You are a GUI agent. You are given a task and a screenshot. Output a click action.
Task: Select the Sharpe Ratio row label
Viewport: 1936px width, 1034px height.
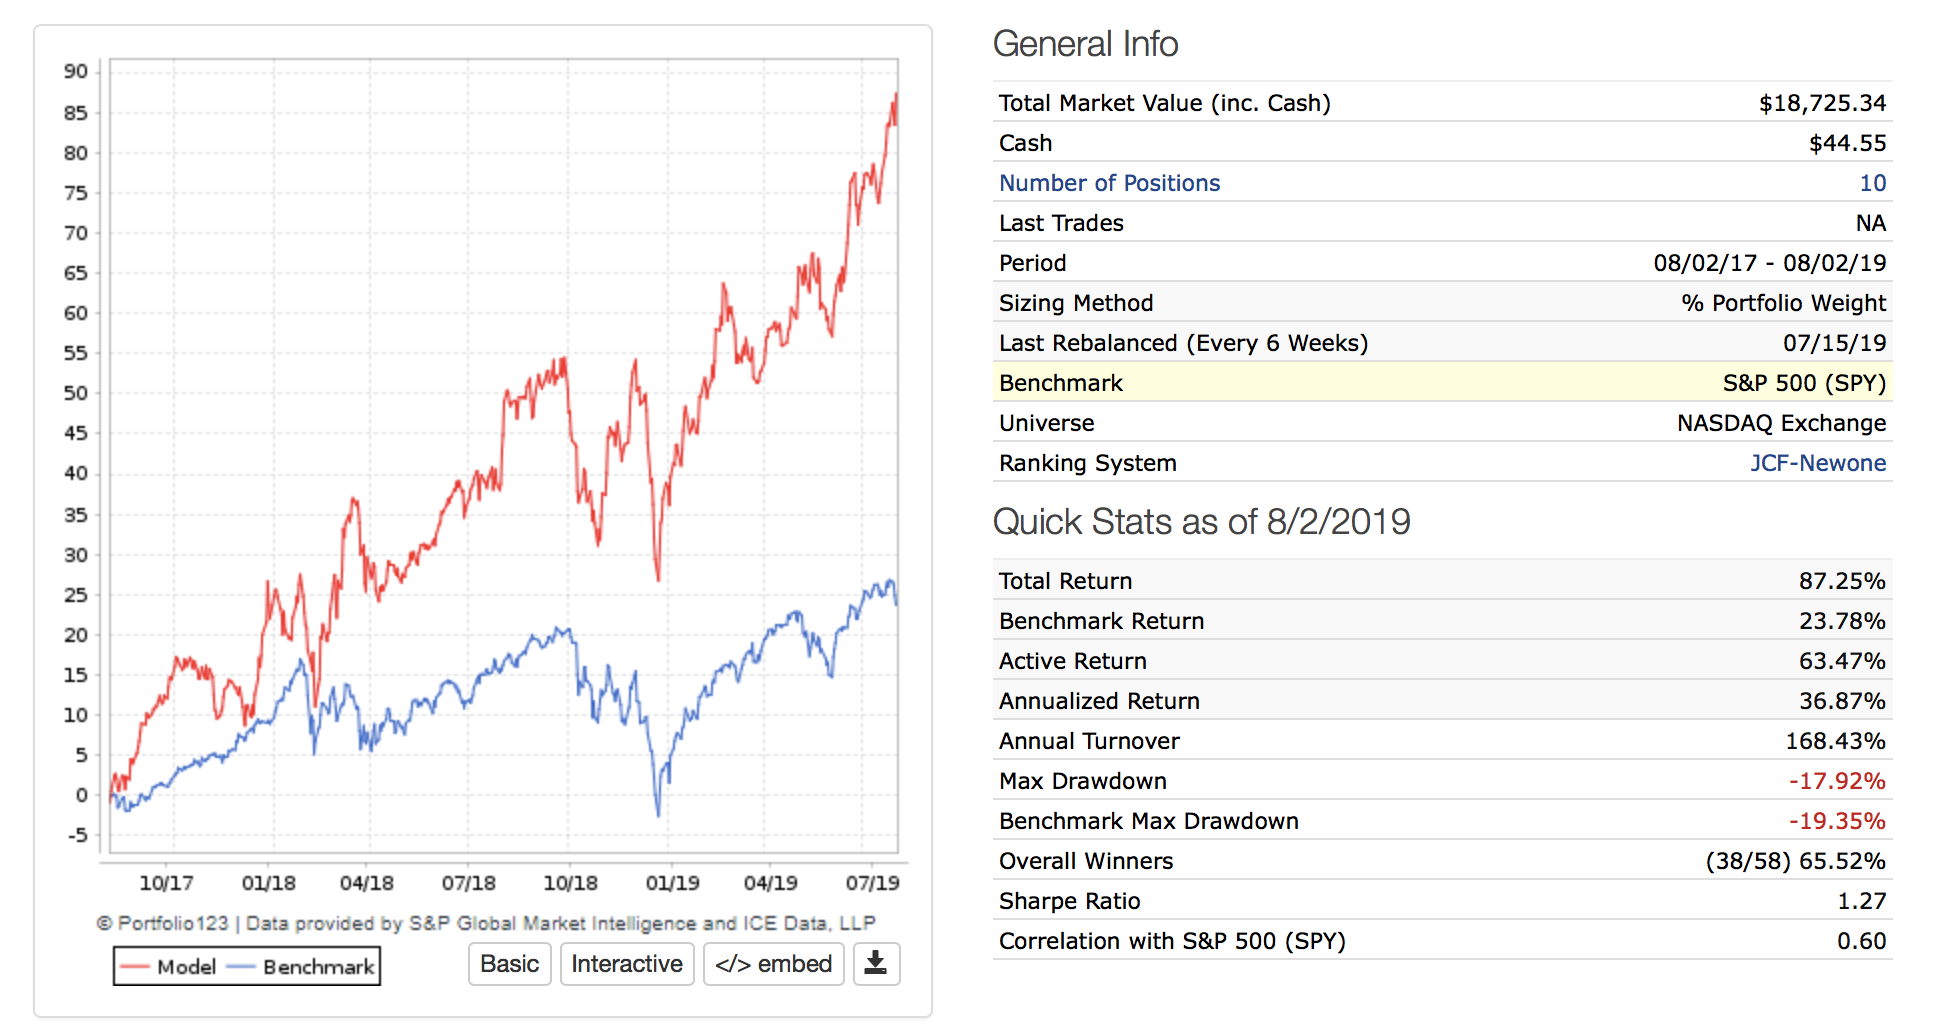[x=1069, y=901]
